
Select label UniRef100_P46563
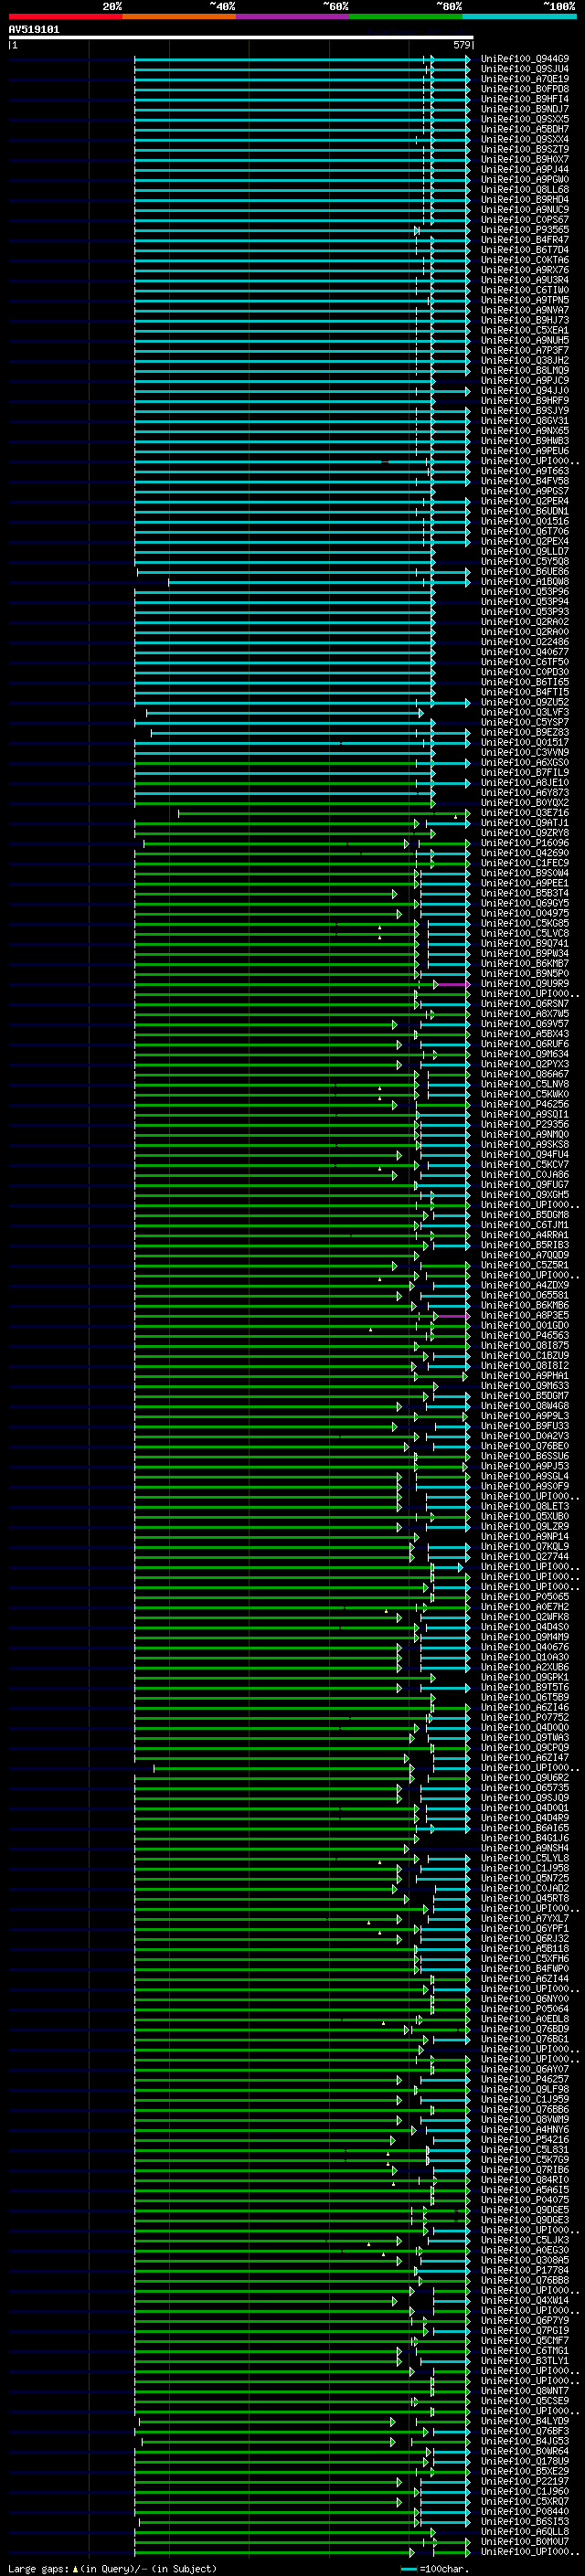point(525,1335)
